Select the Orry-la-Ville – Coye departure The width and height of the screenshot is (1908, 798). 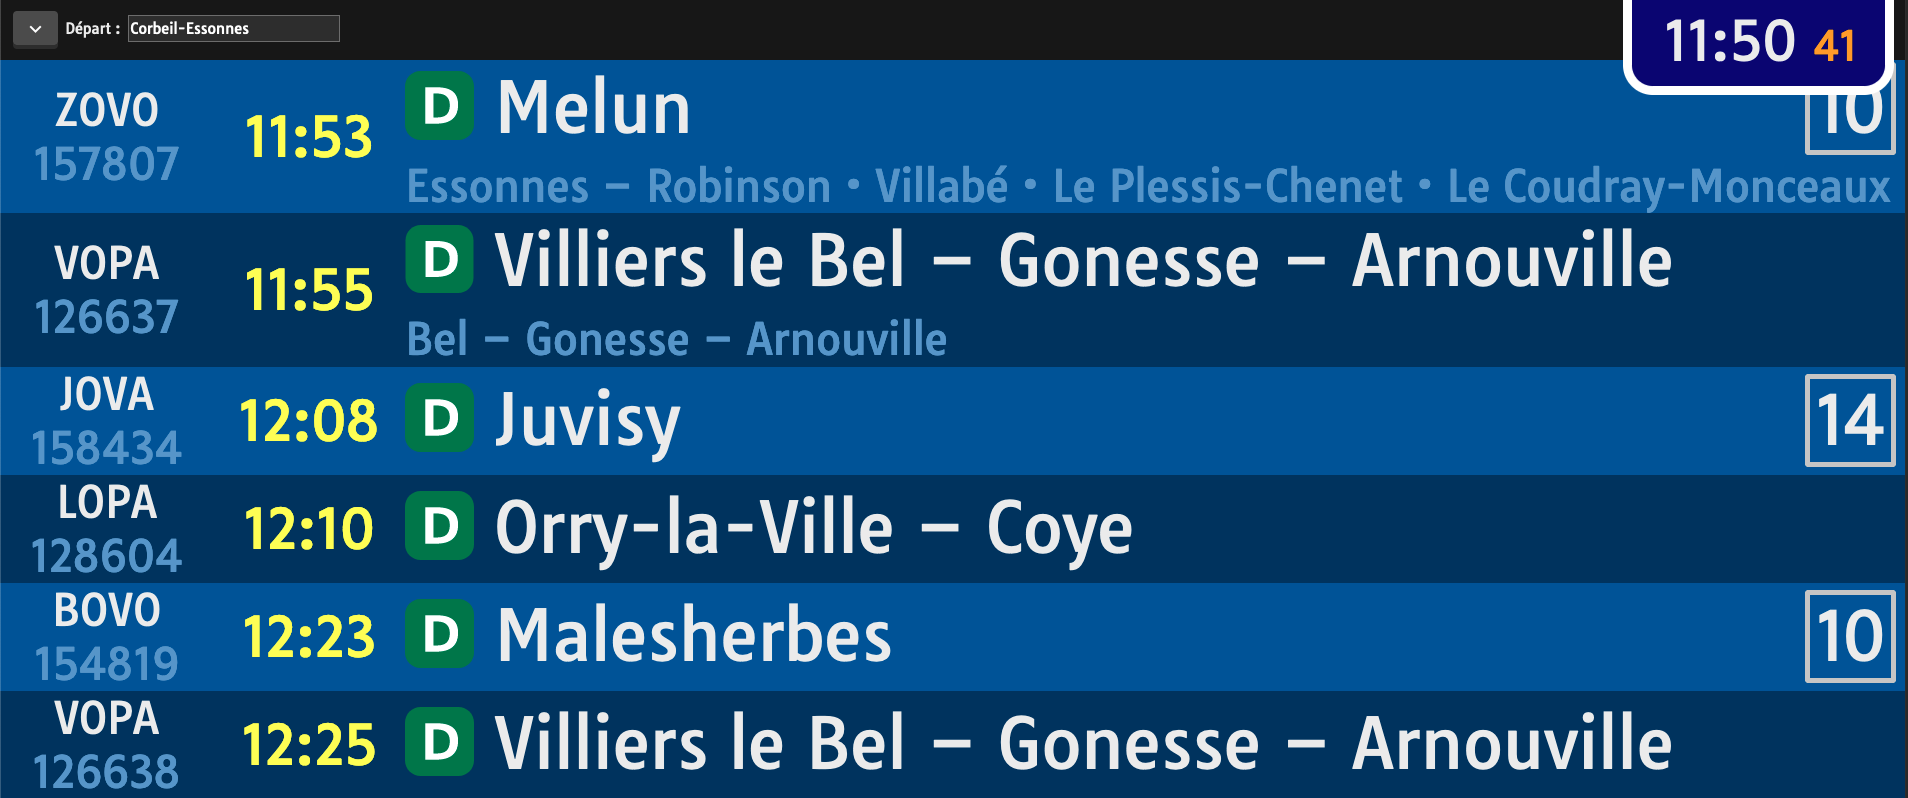[x=954, y=529]
